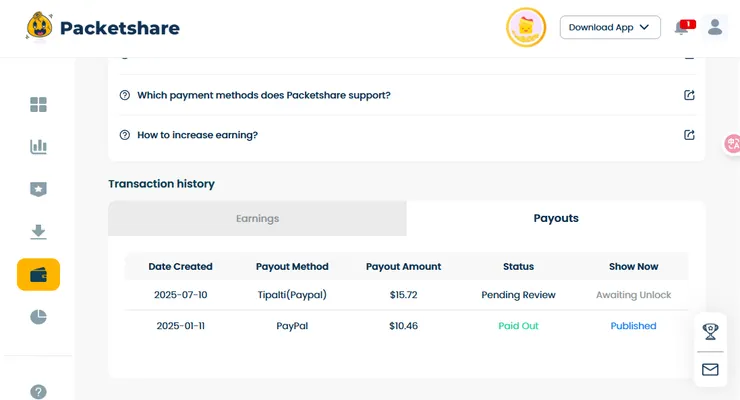
Task: Click the Published link for PayPal payout
Action: (633, 326)
